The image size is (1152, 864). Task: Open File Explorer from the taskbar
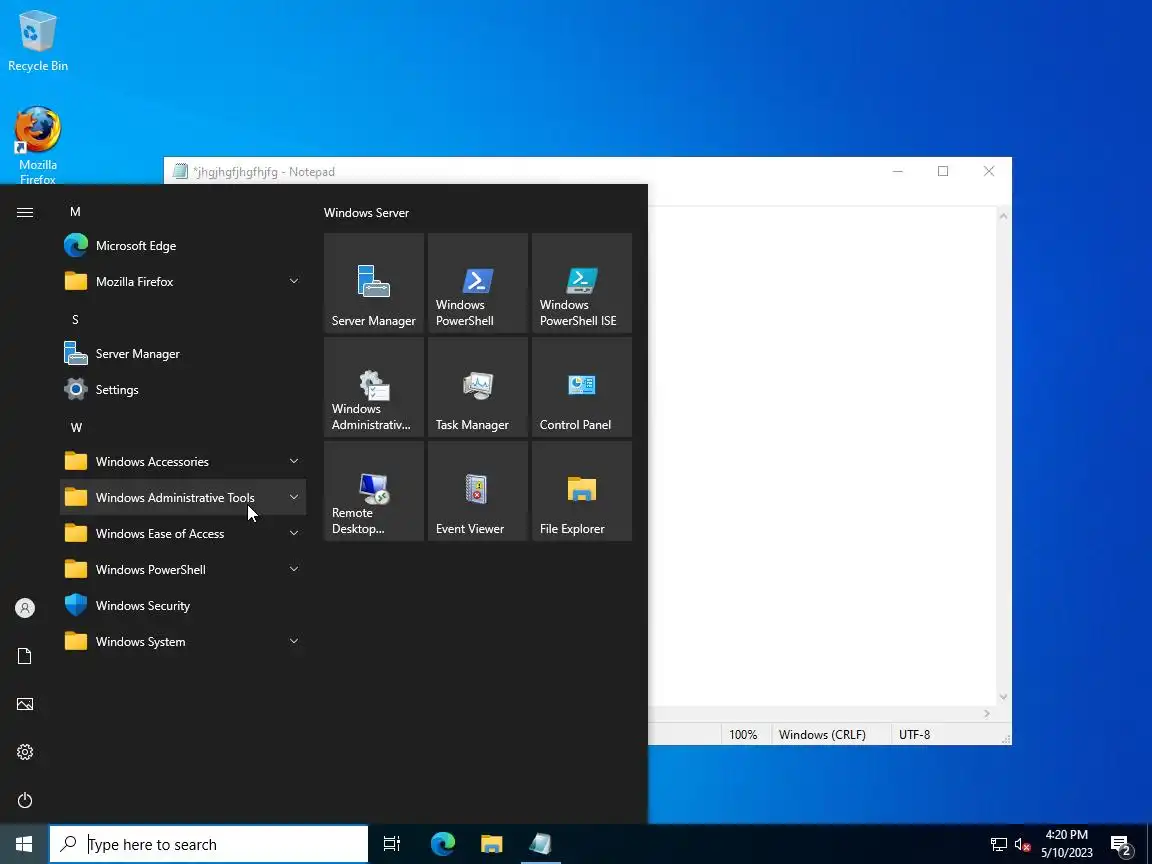pos(492,844)
